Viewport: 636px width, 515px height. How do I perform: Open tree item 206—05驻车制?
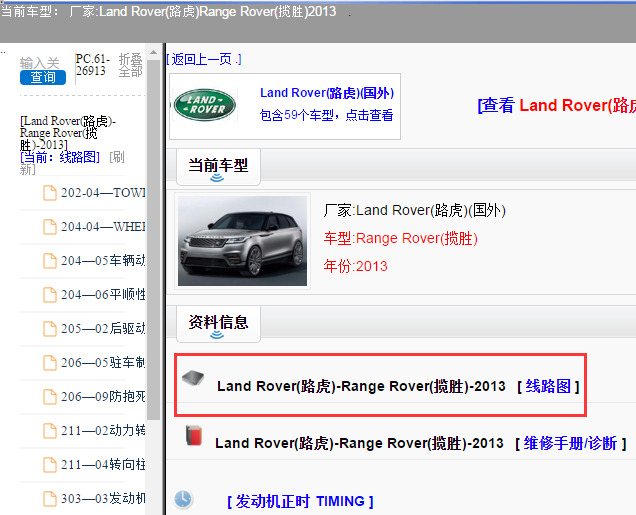click(x=103, y=363)
